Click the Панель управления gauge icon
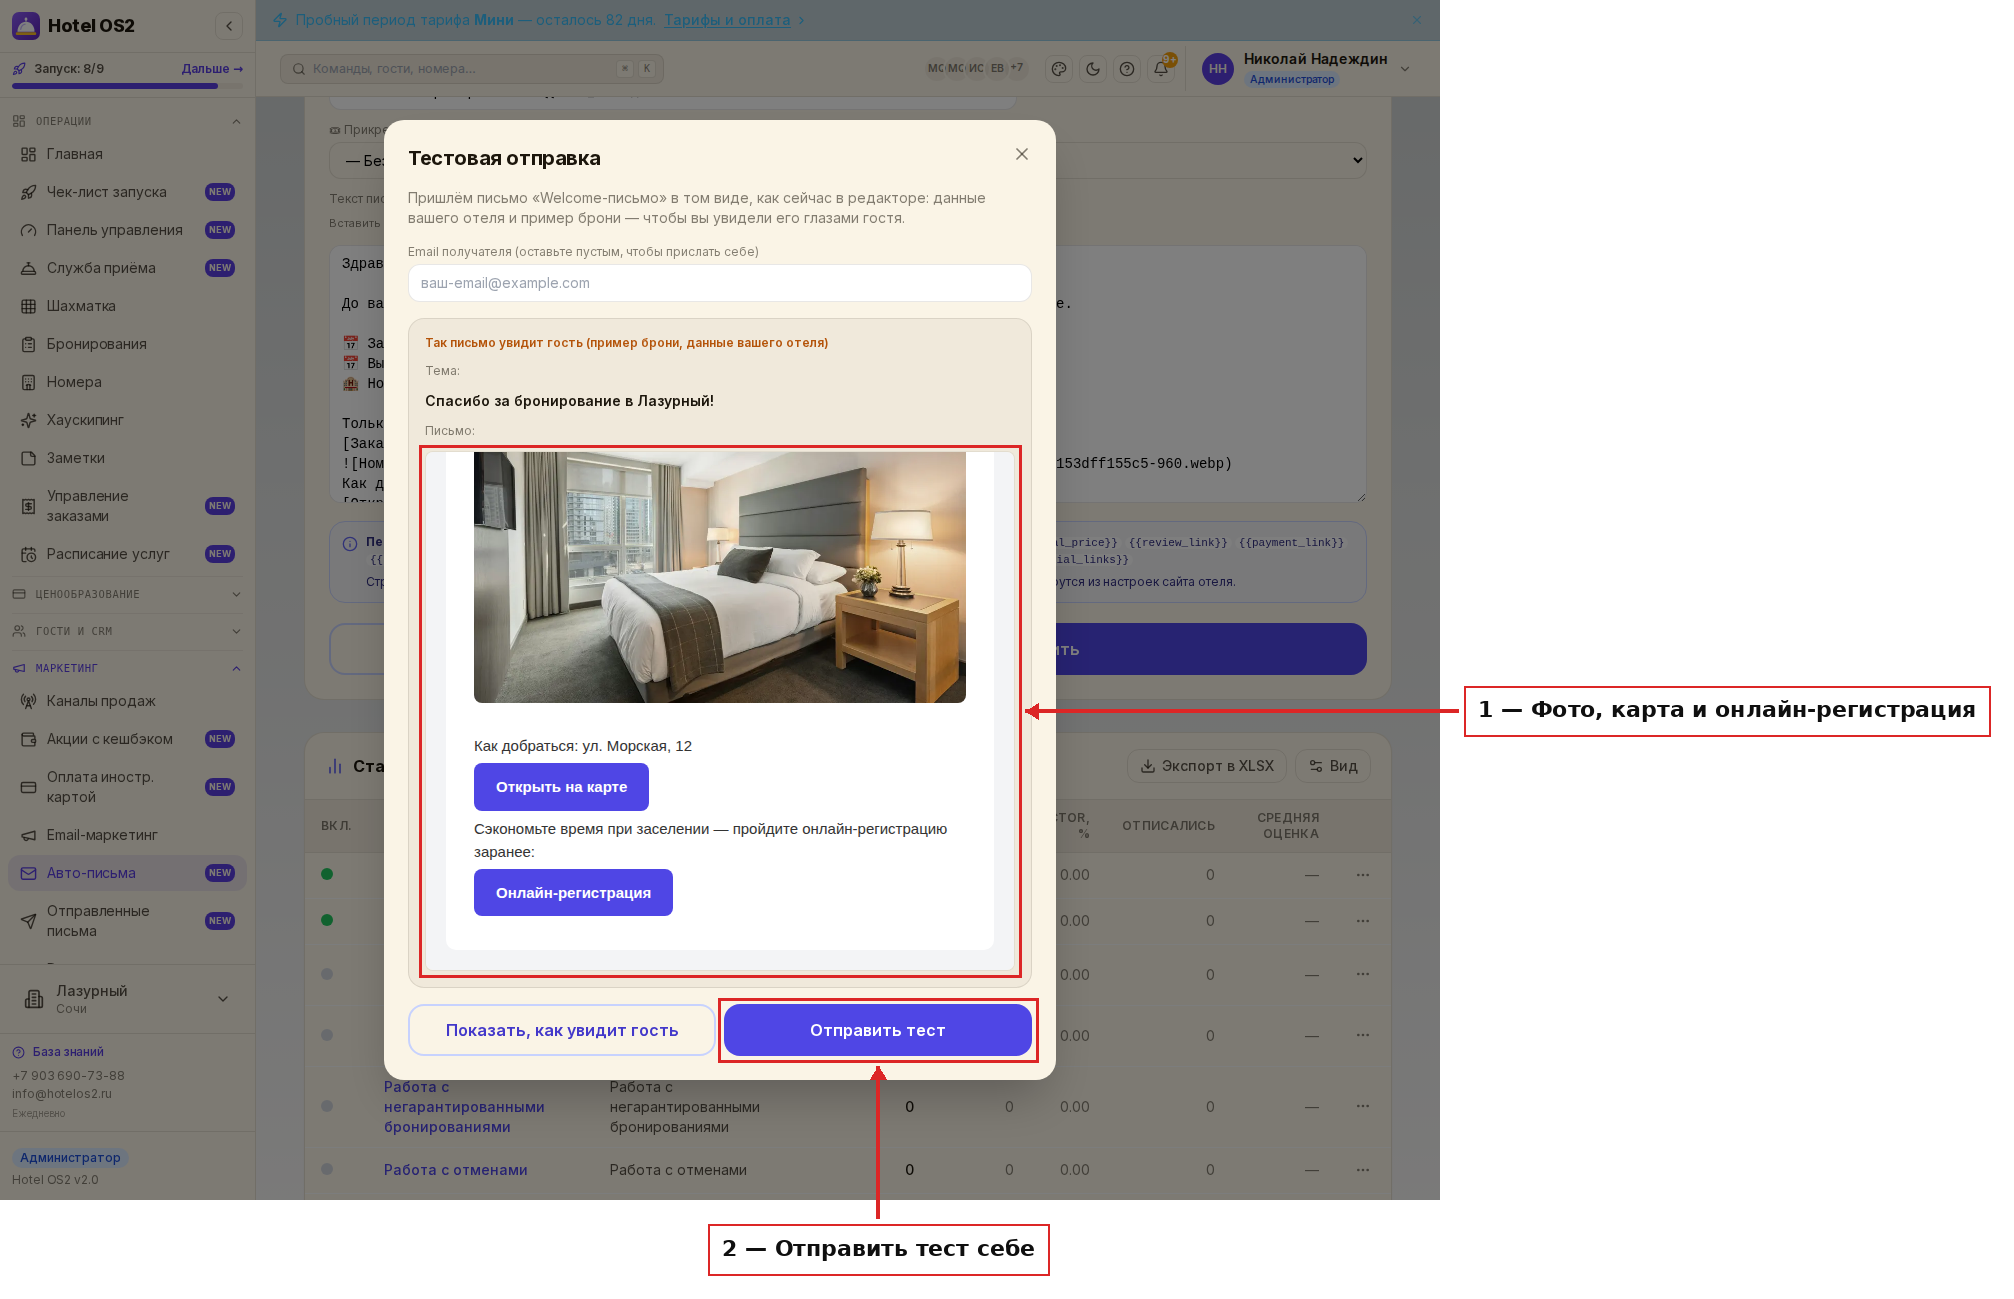 click(x=28, y=230)
